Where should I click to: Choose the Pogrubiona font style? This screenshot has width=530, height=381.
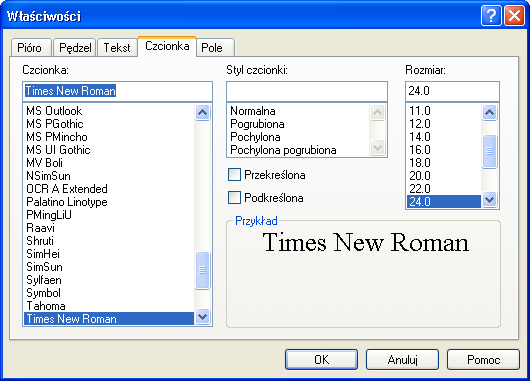(x=298, y=124)
